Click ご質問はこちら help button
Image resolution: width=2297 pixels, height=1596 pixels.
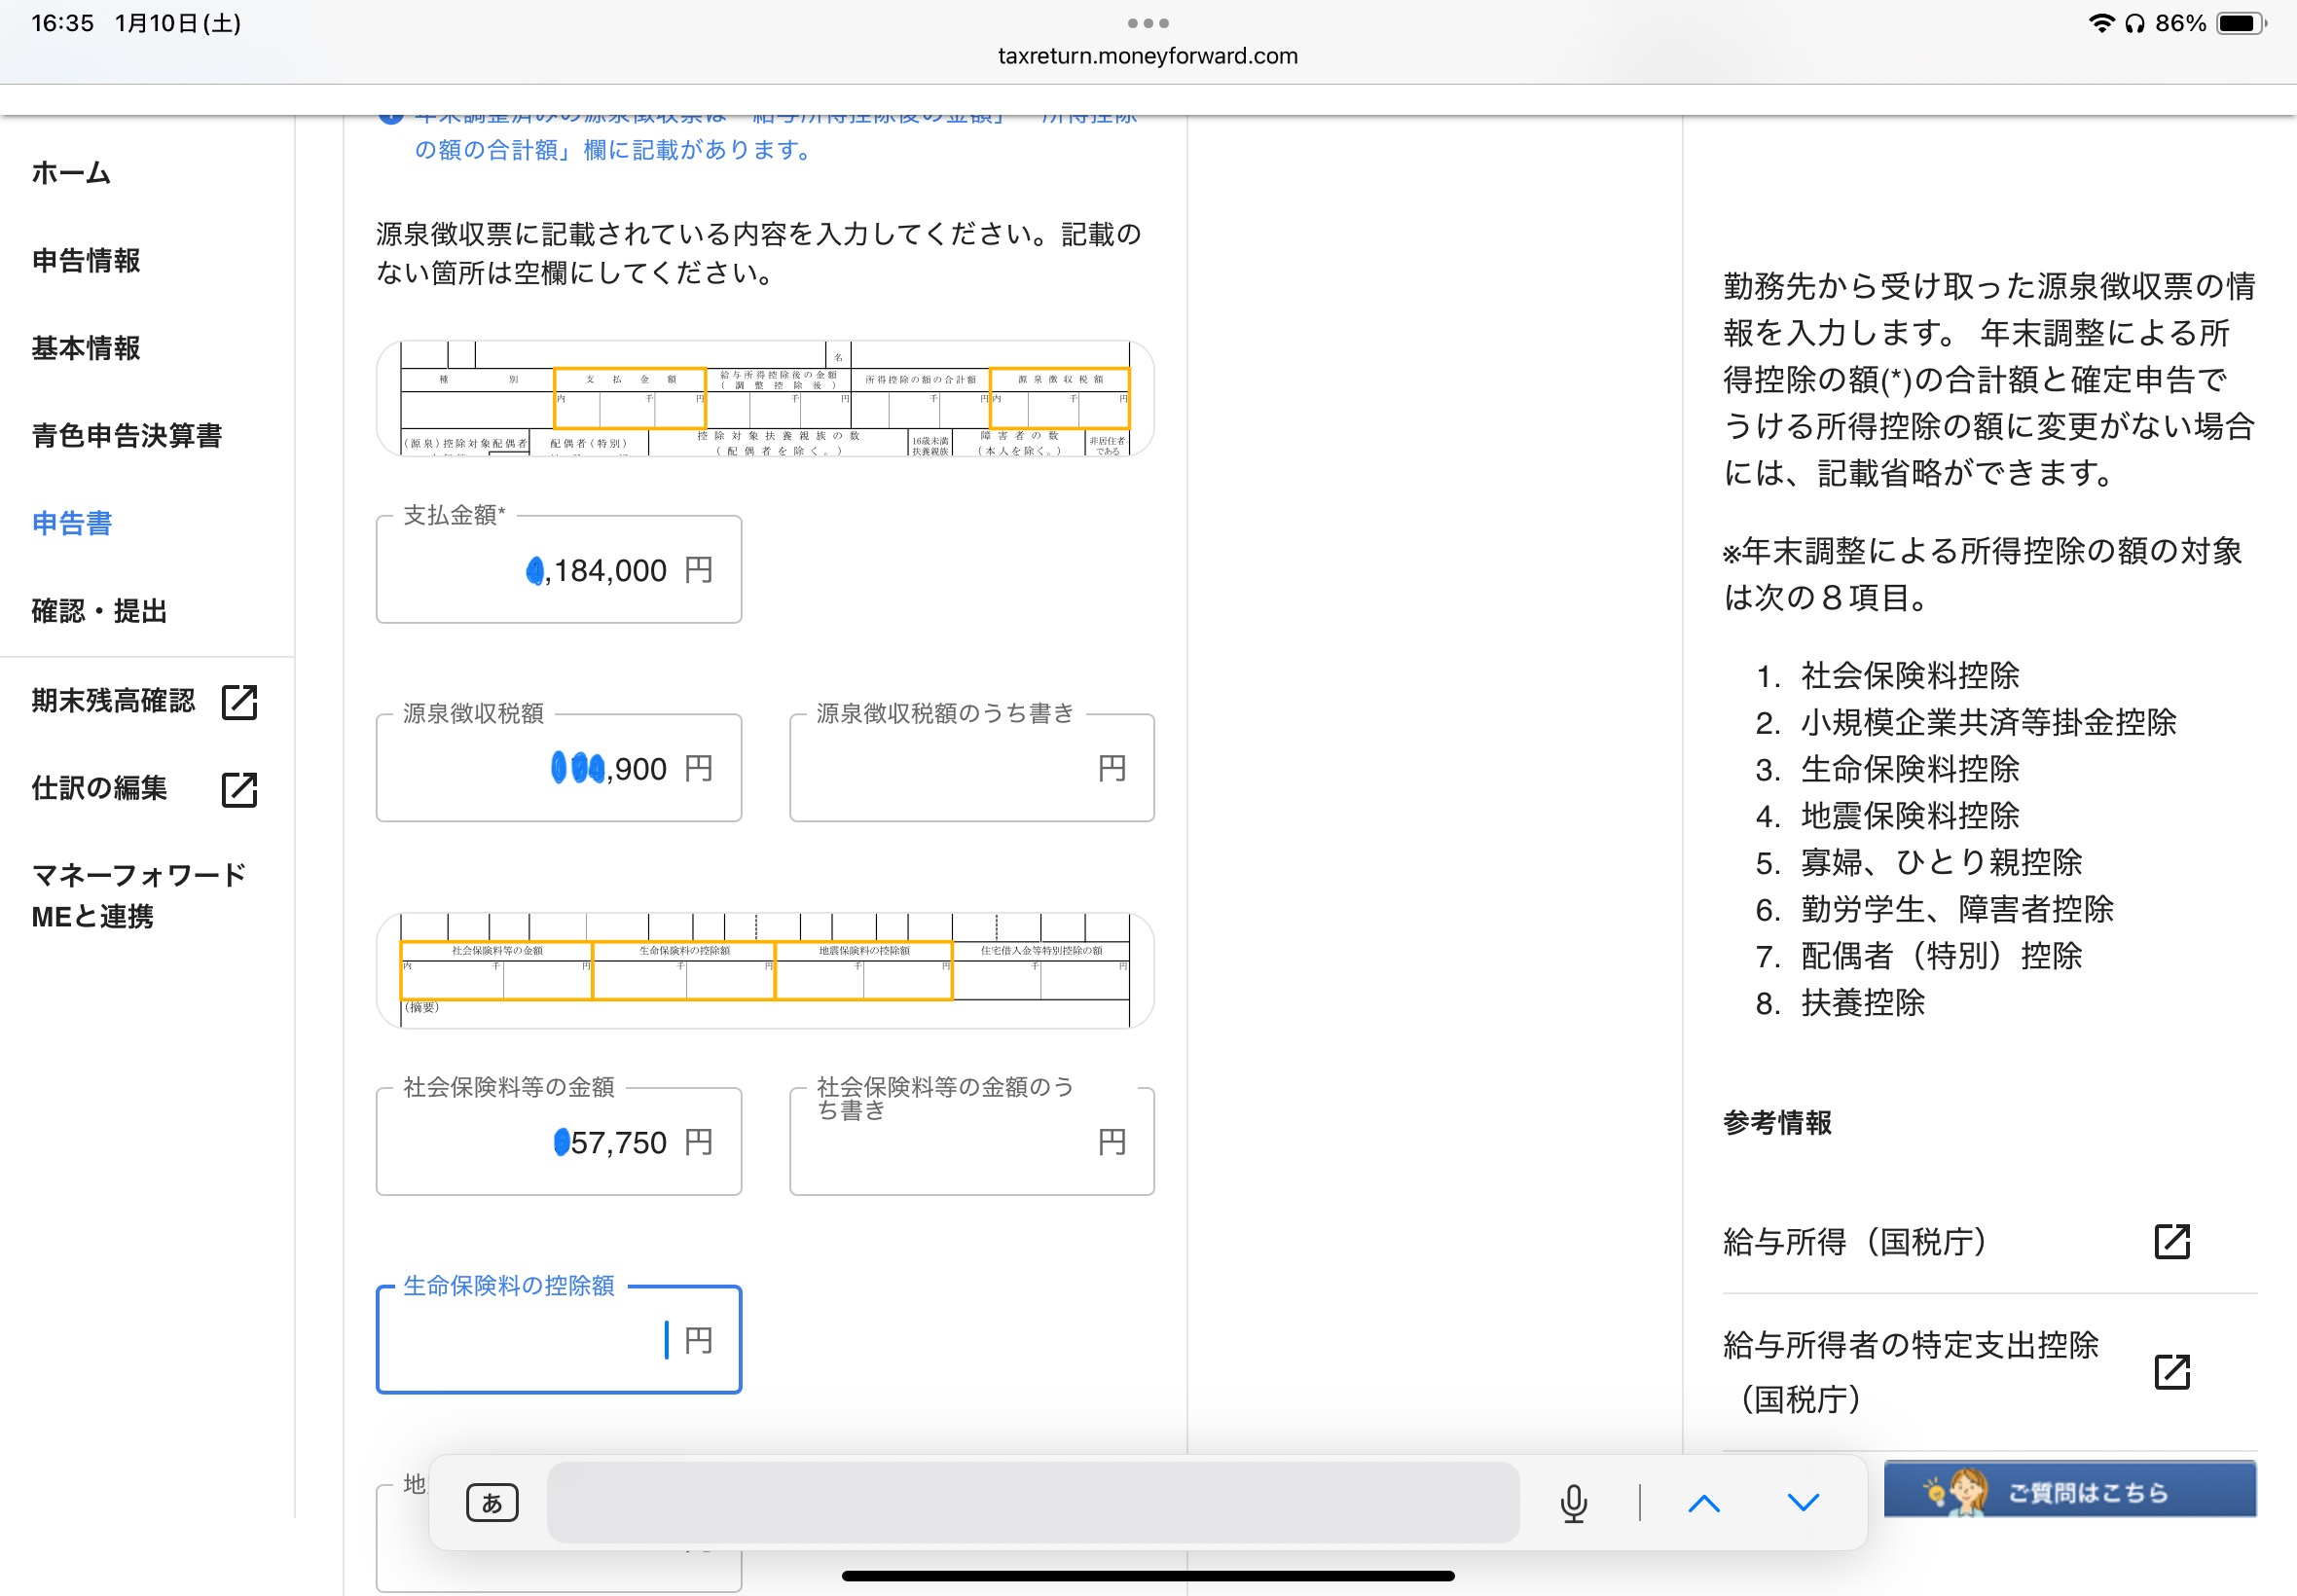click(x=2070, y=1491)
